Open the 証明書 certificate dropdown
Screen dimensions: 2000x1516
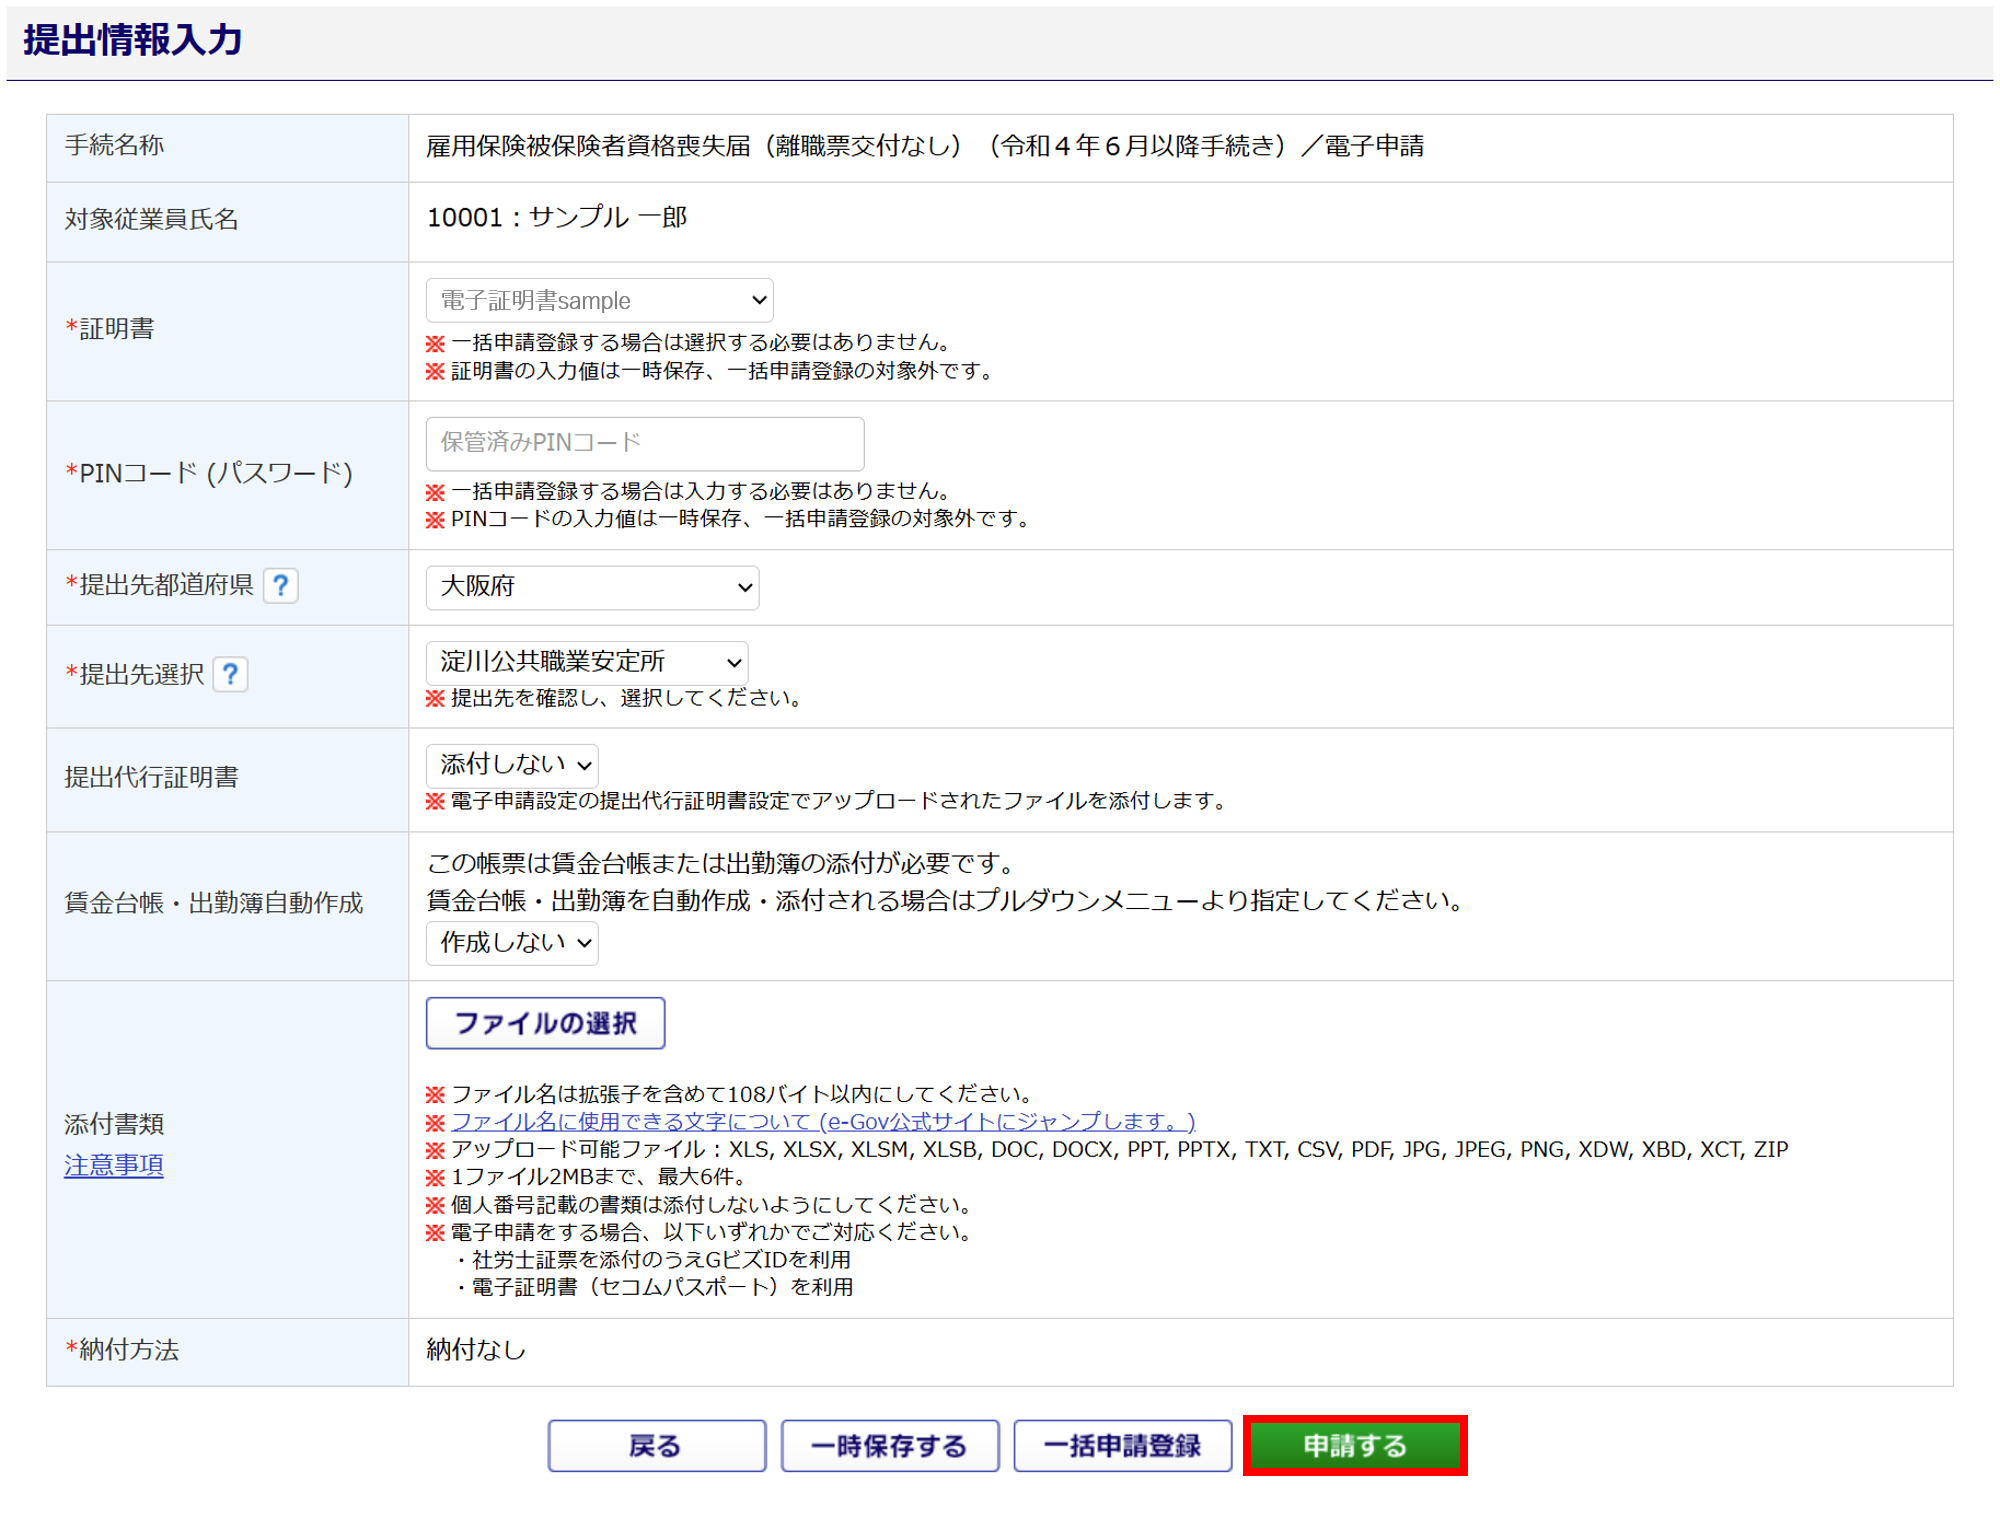599,300
